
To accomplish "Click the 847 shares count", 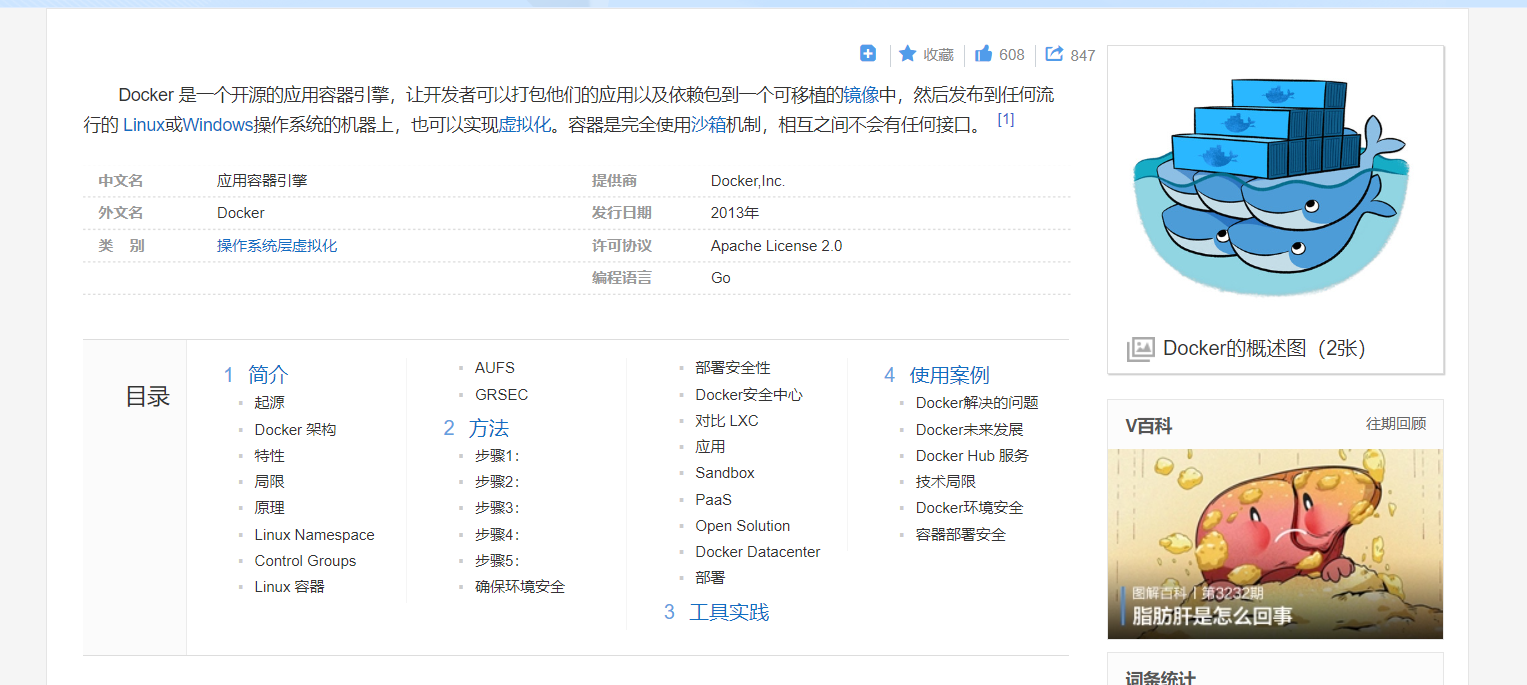I will point(1083,56).
